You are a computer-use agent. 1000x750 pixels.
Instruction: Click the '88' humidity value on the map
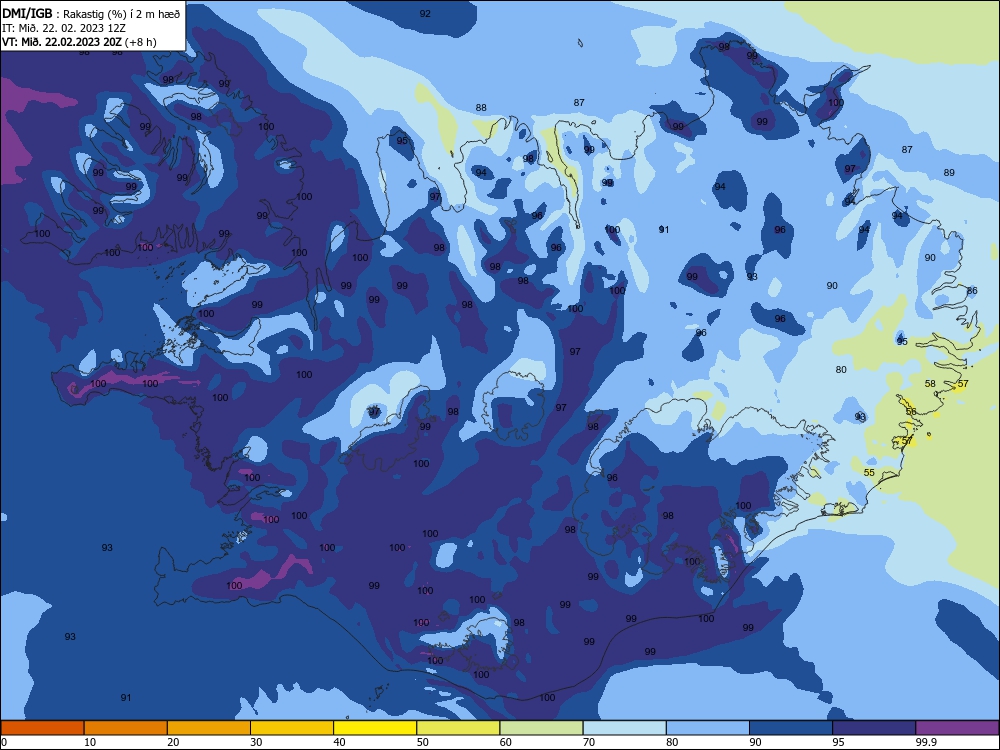click(x=481, y=108)
